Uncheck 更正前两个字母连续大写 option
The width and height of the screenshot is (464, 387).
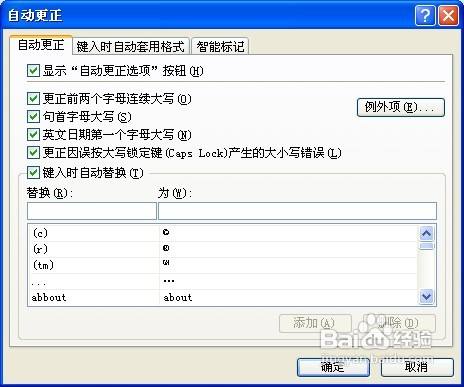[33, 99]
